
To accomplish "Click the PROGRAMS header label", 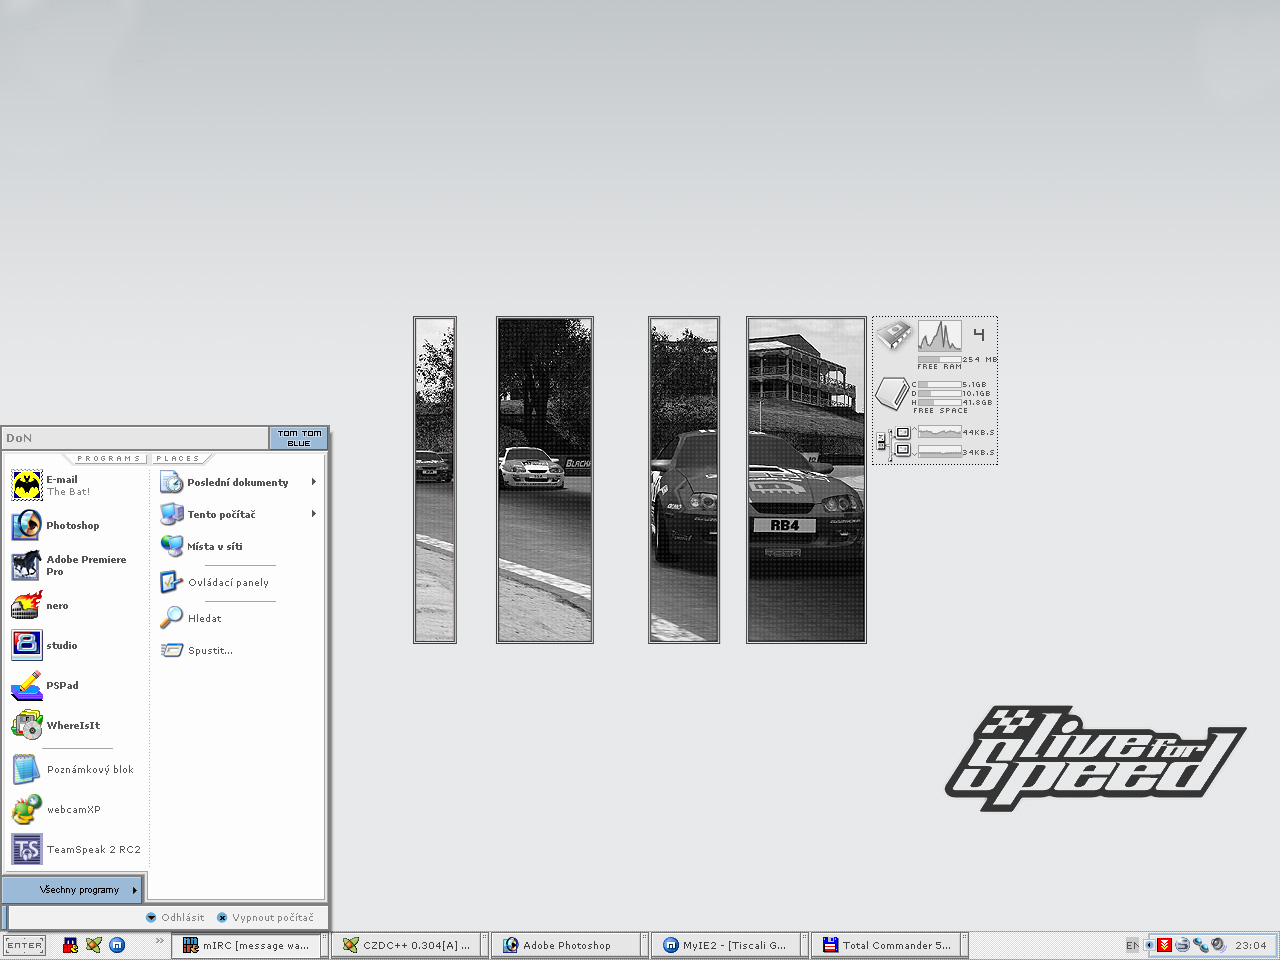I will tap(109, 459).
